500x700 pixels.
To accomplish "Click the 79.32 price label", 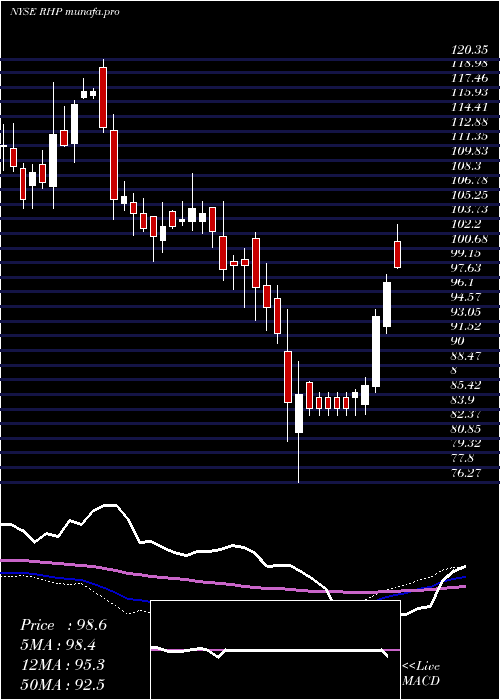I will [x=467, y=443].
